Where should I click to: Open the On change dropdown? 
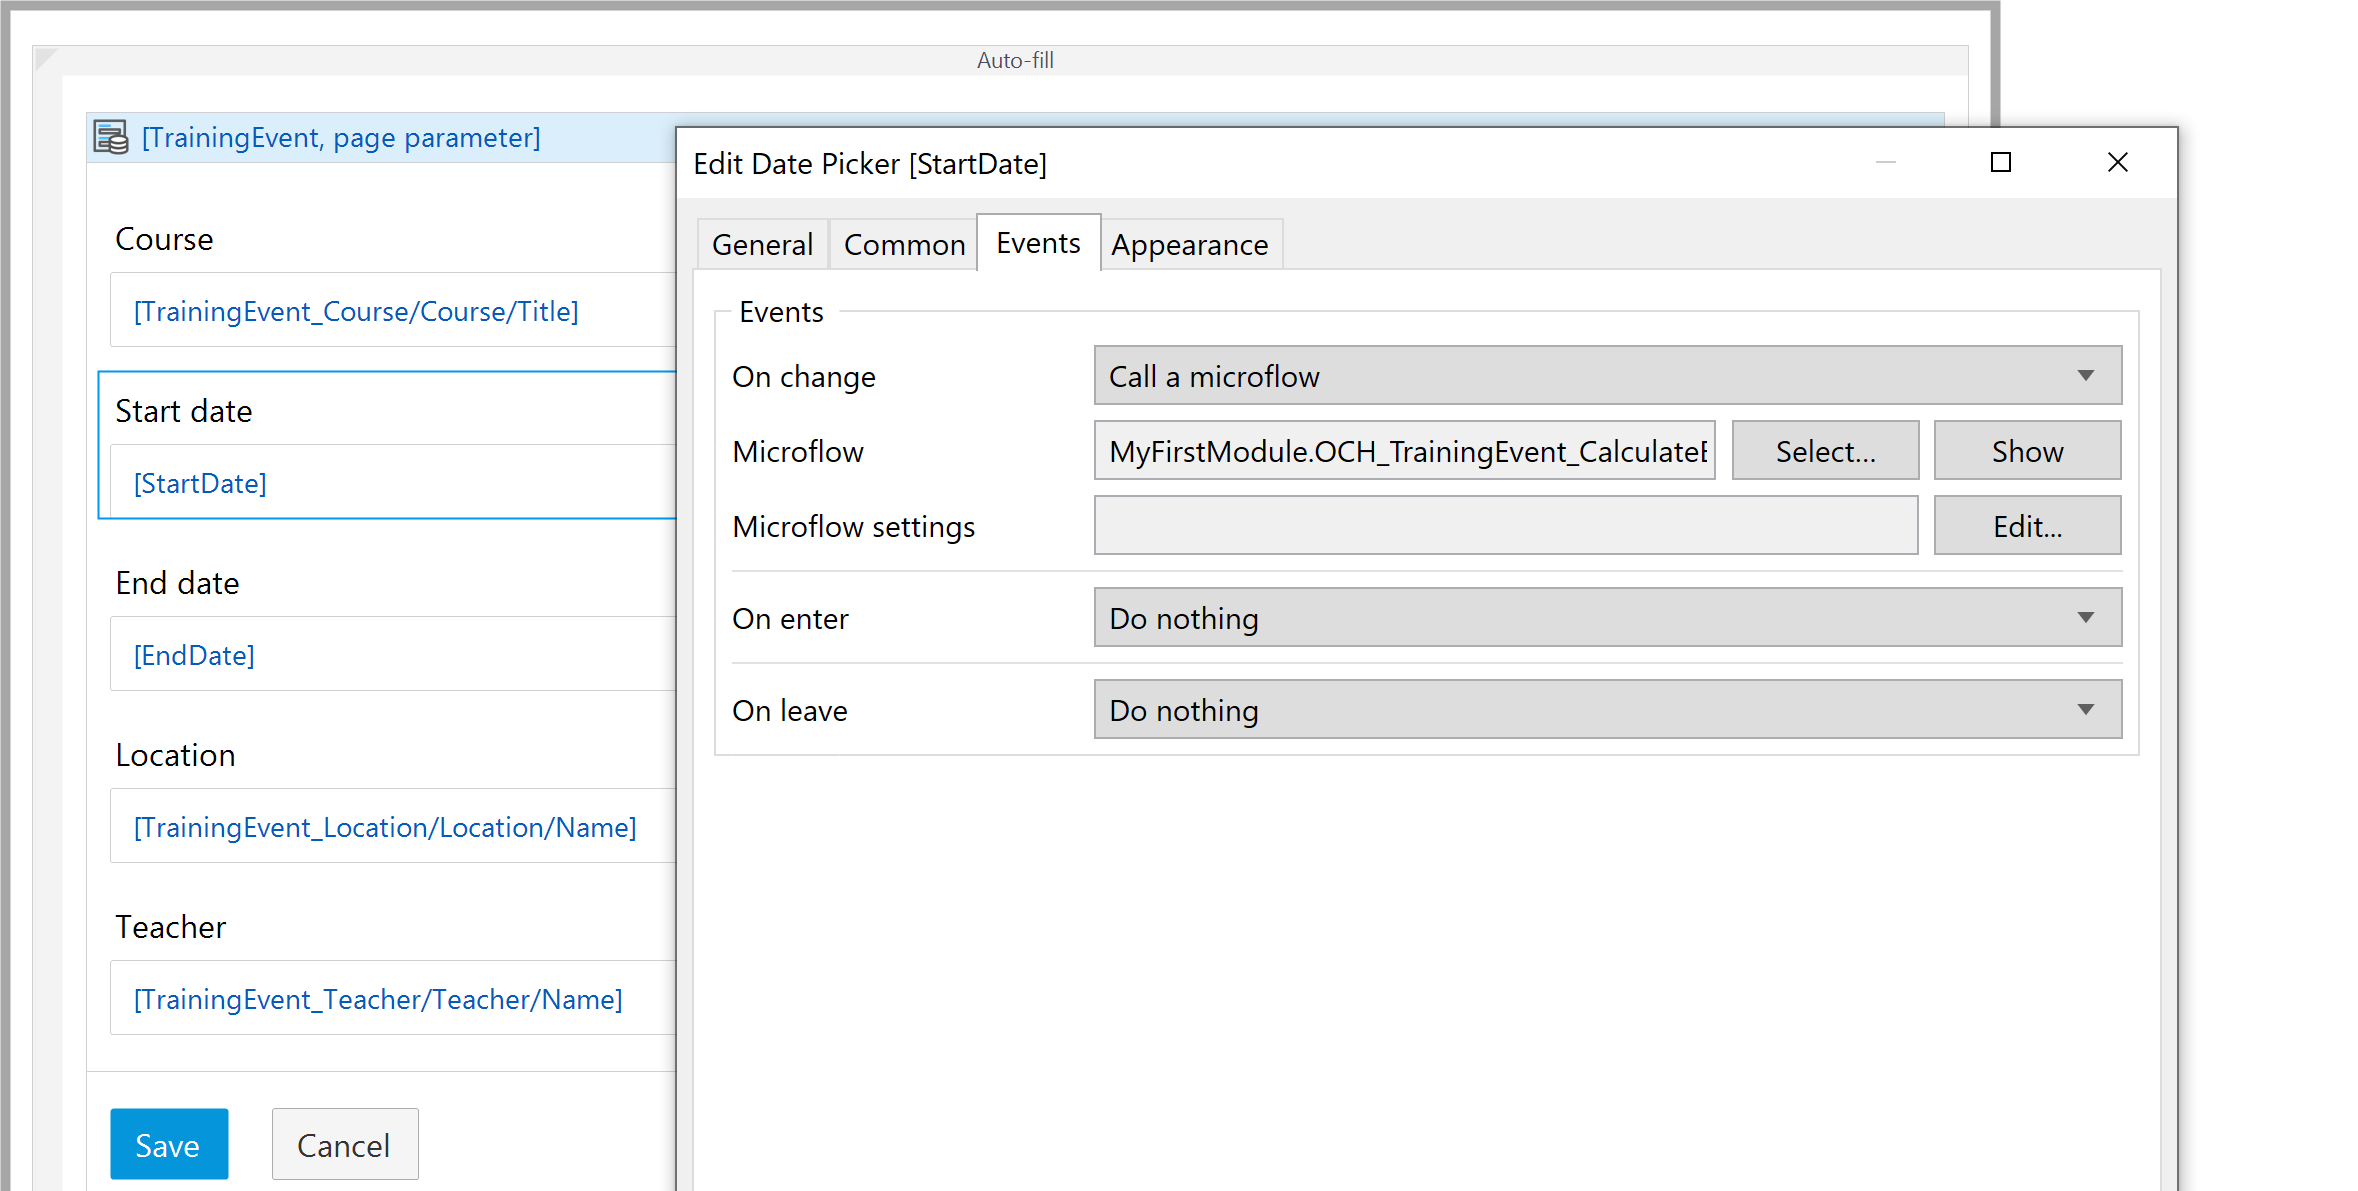1607,376
